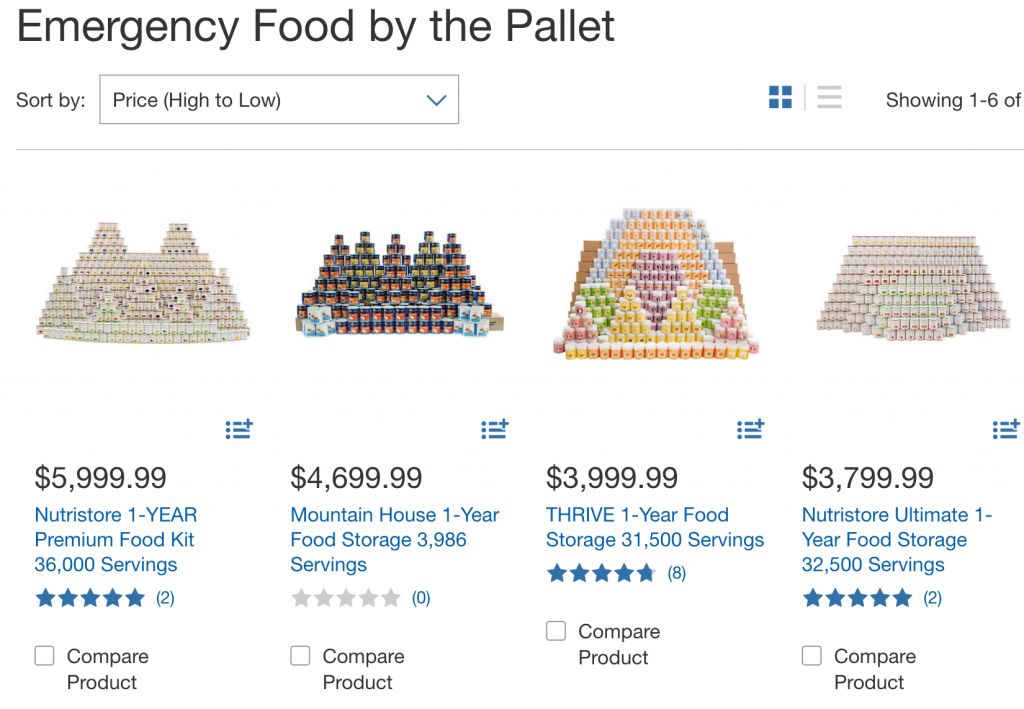Add Nutristore Ultimate Food Storage to list
Image resolution: width=1024 pixels, height=709 pixels.
click(x=1006, y=429)
